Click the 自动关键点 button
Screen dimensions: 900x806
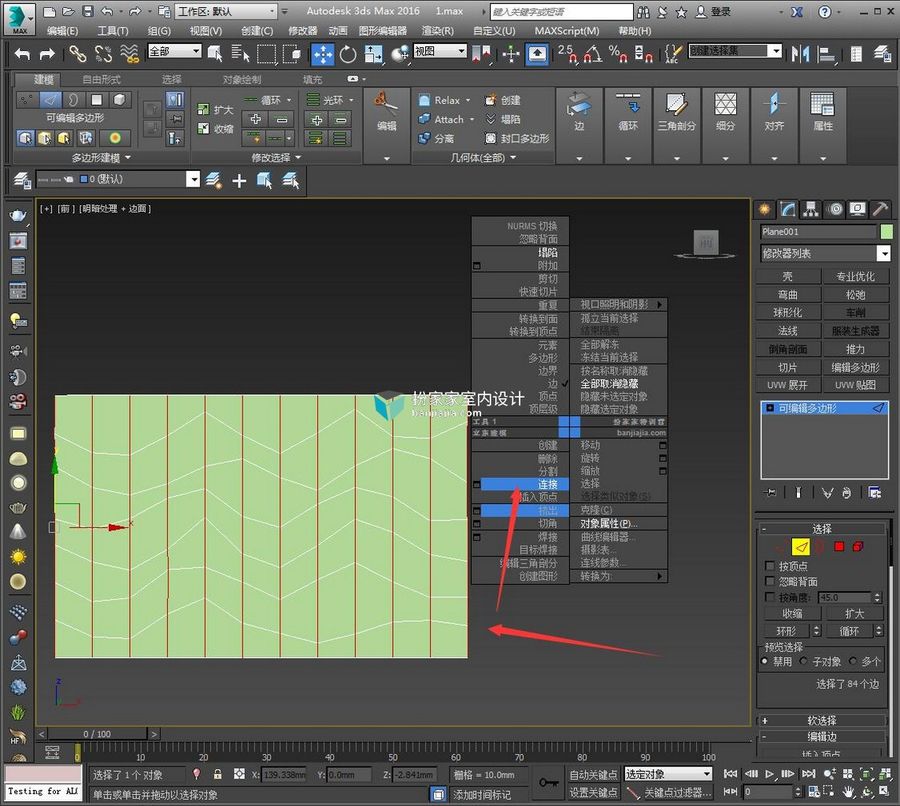(x=593, y=774)
